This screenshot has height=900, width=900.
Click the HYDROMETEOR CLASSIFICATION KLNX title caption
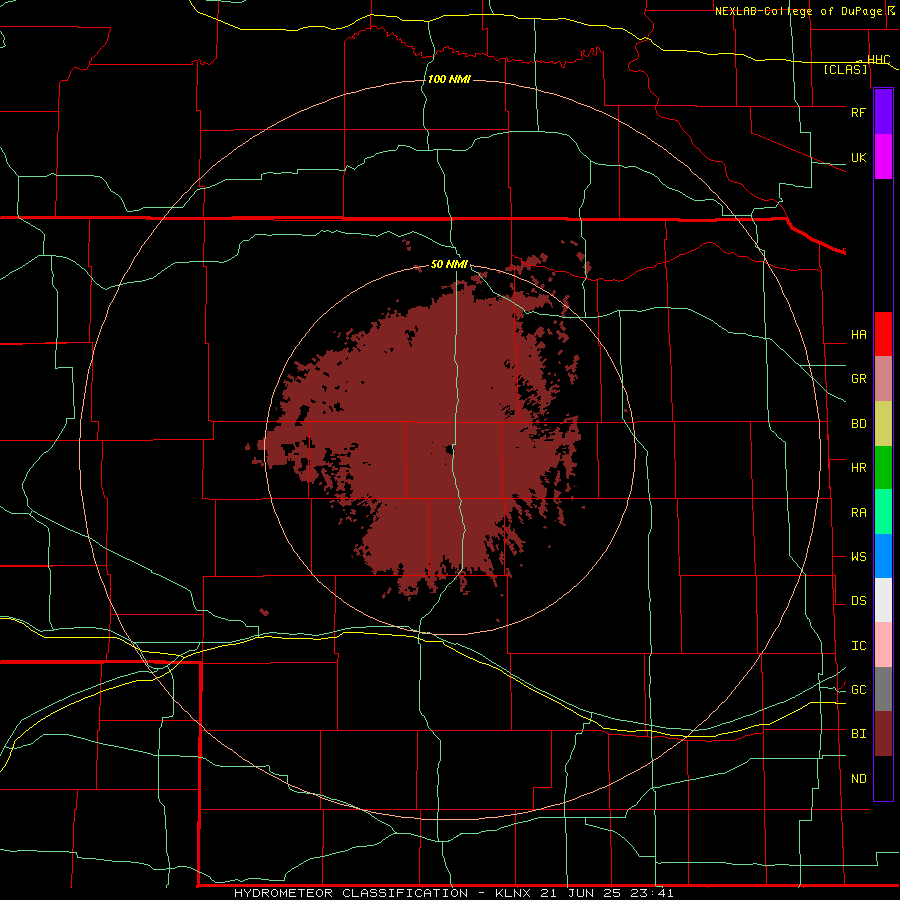(x=453, y=893)
